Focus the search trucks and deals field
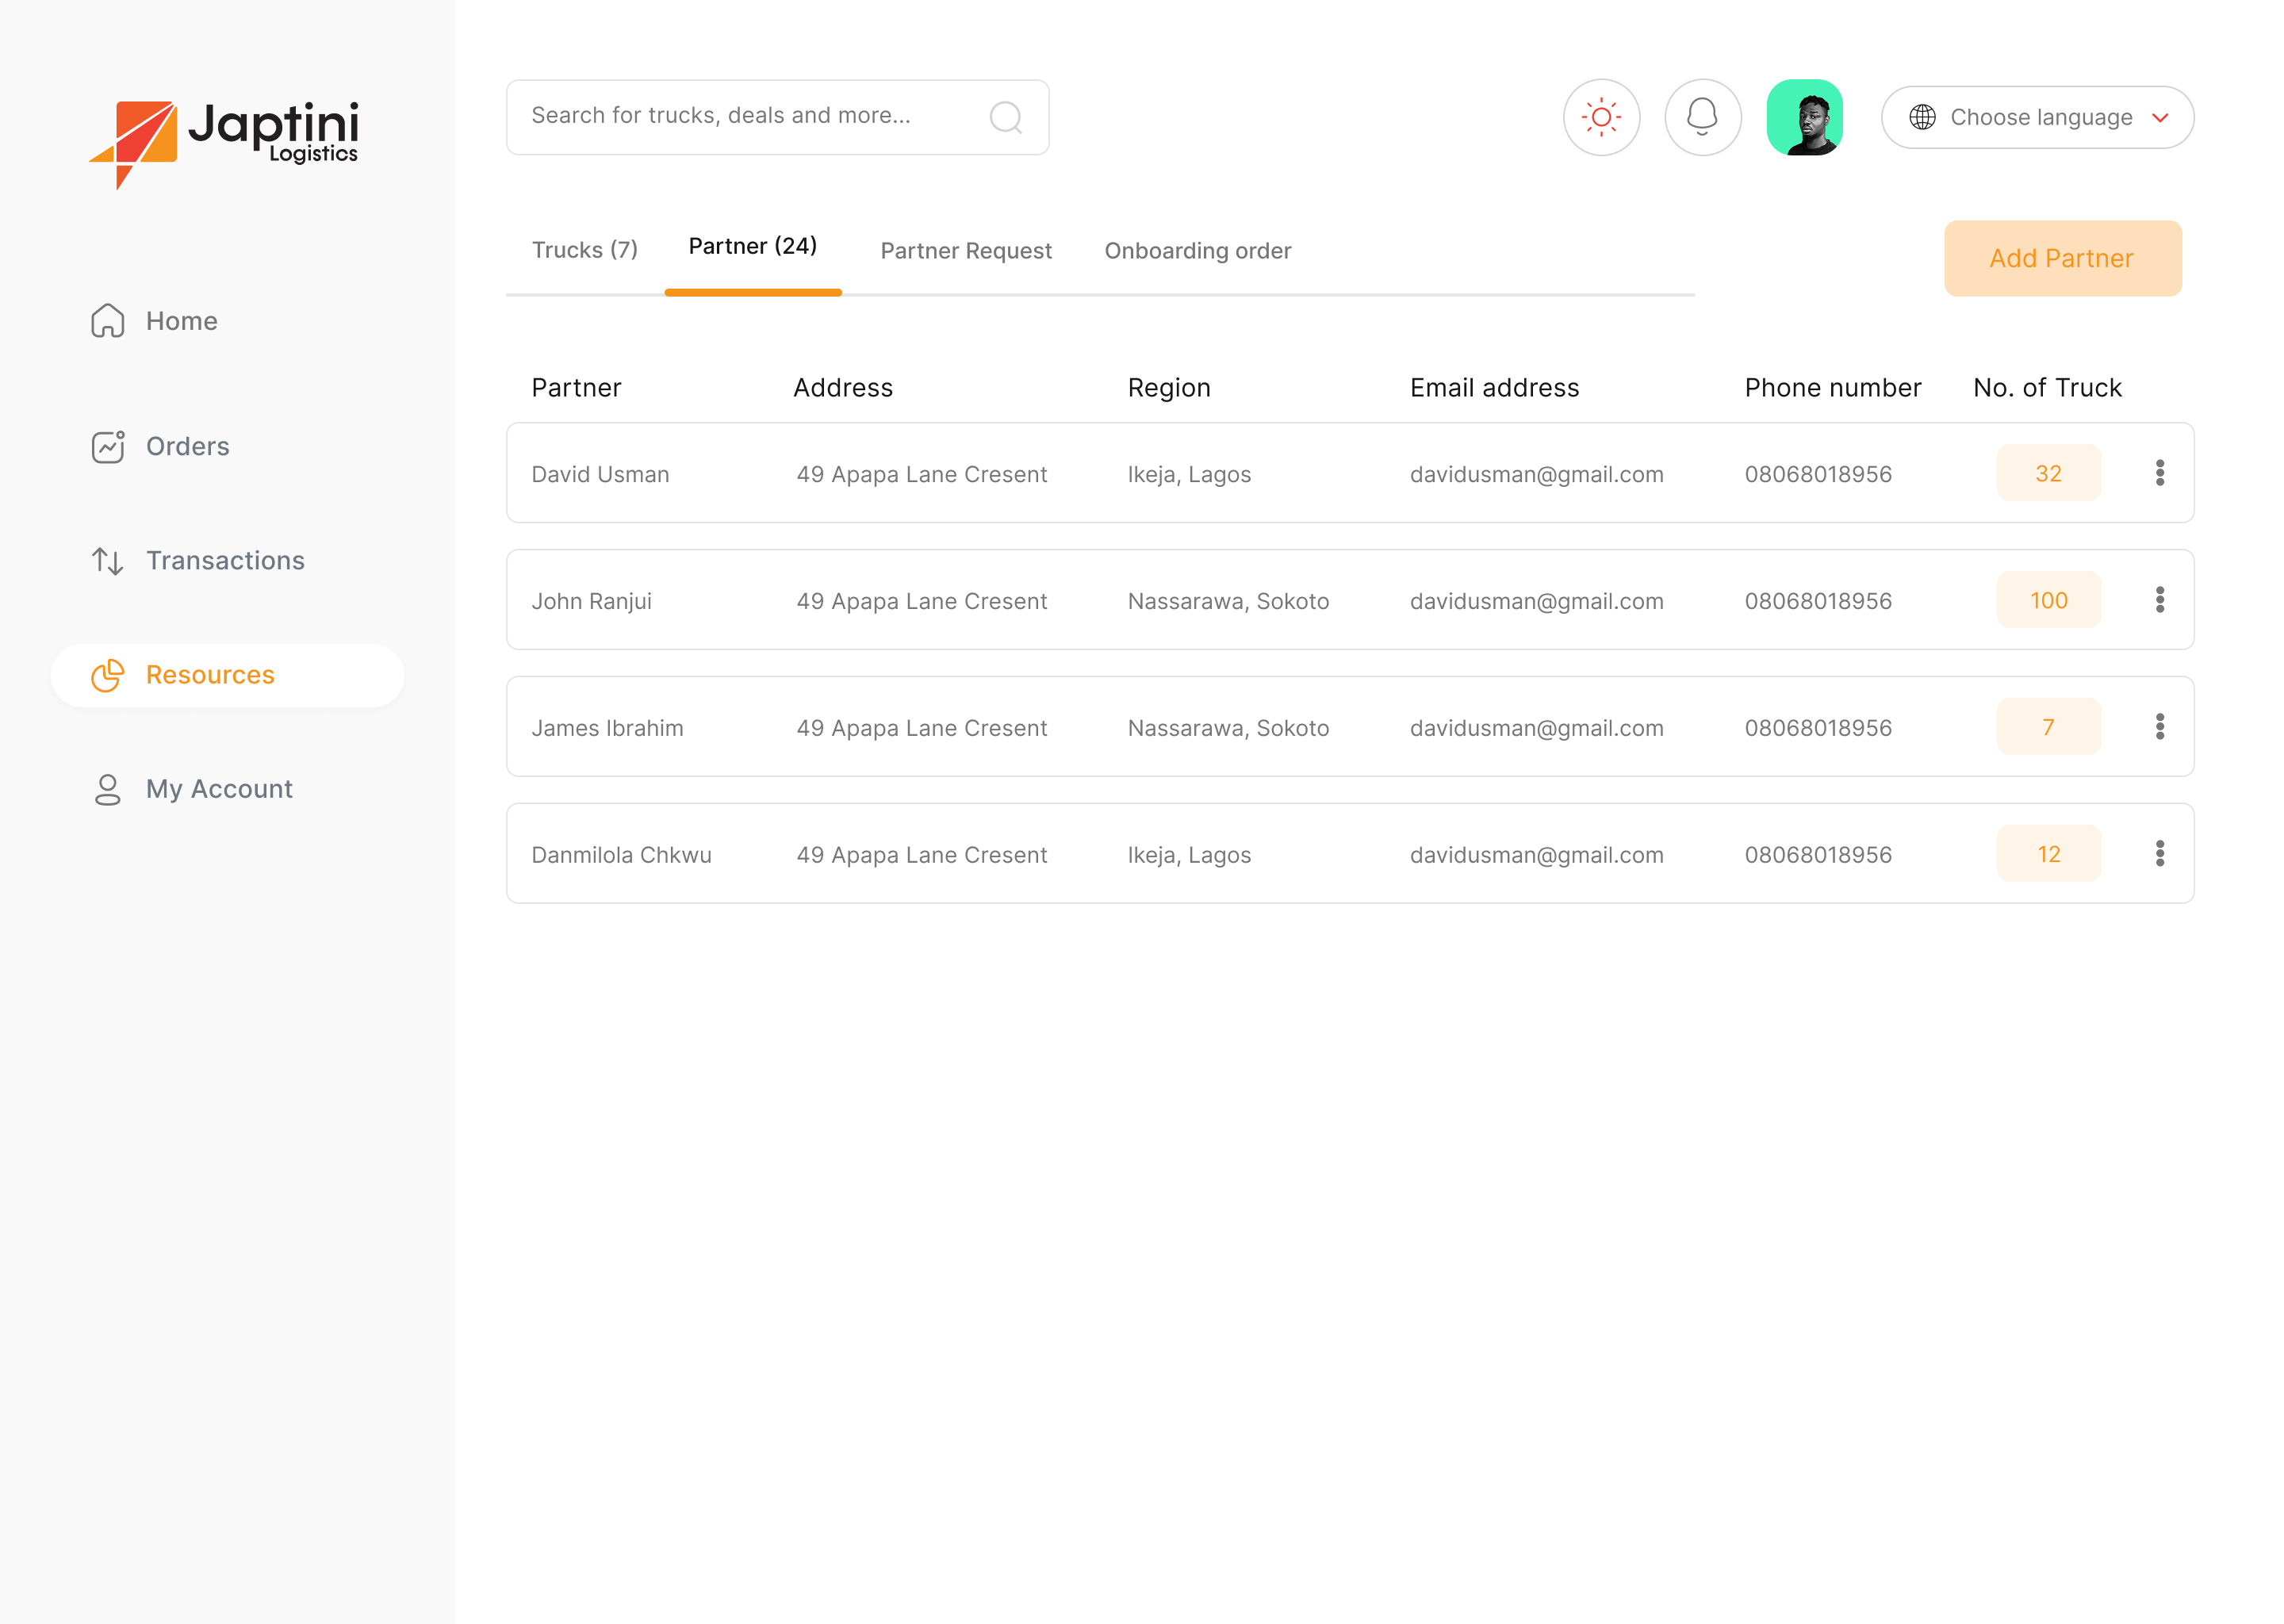2284x1624 pixels. pyautogui.click(x=777, y=117)
